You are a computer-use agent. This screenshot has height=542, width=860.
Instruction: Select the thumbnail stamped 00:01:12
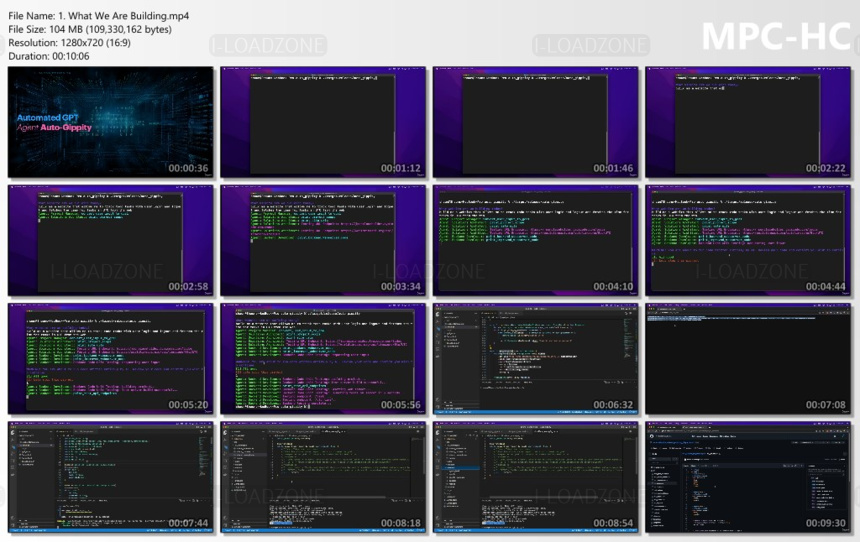point(323,122)
